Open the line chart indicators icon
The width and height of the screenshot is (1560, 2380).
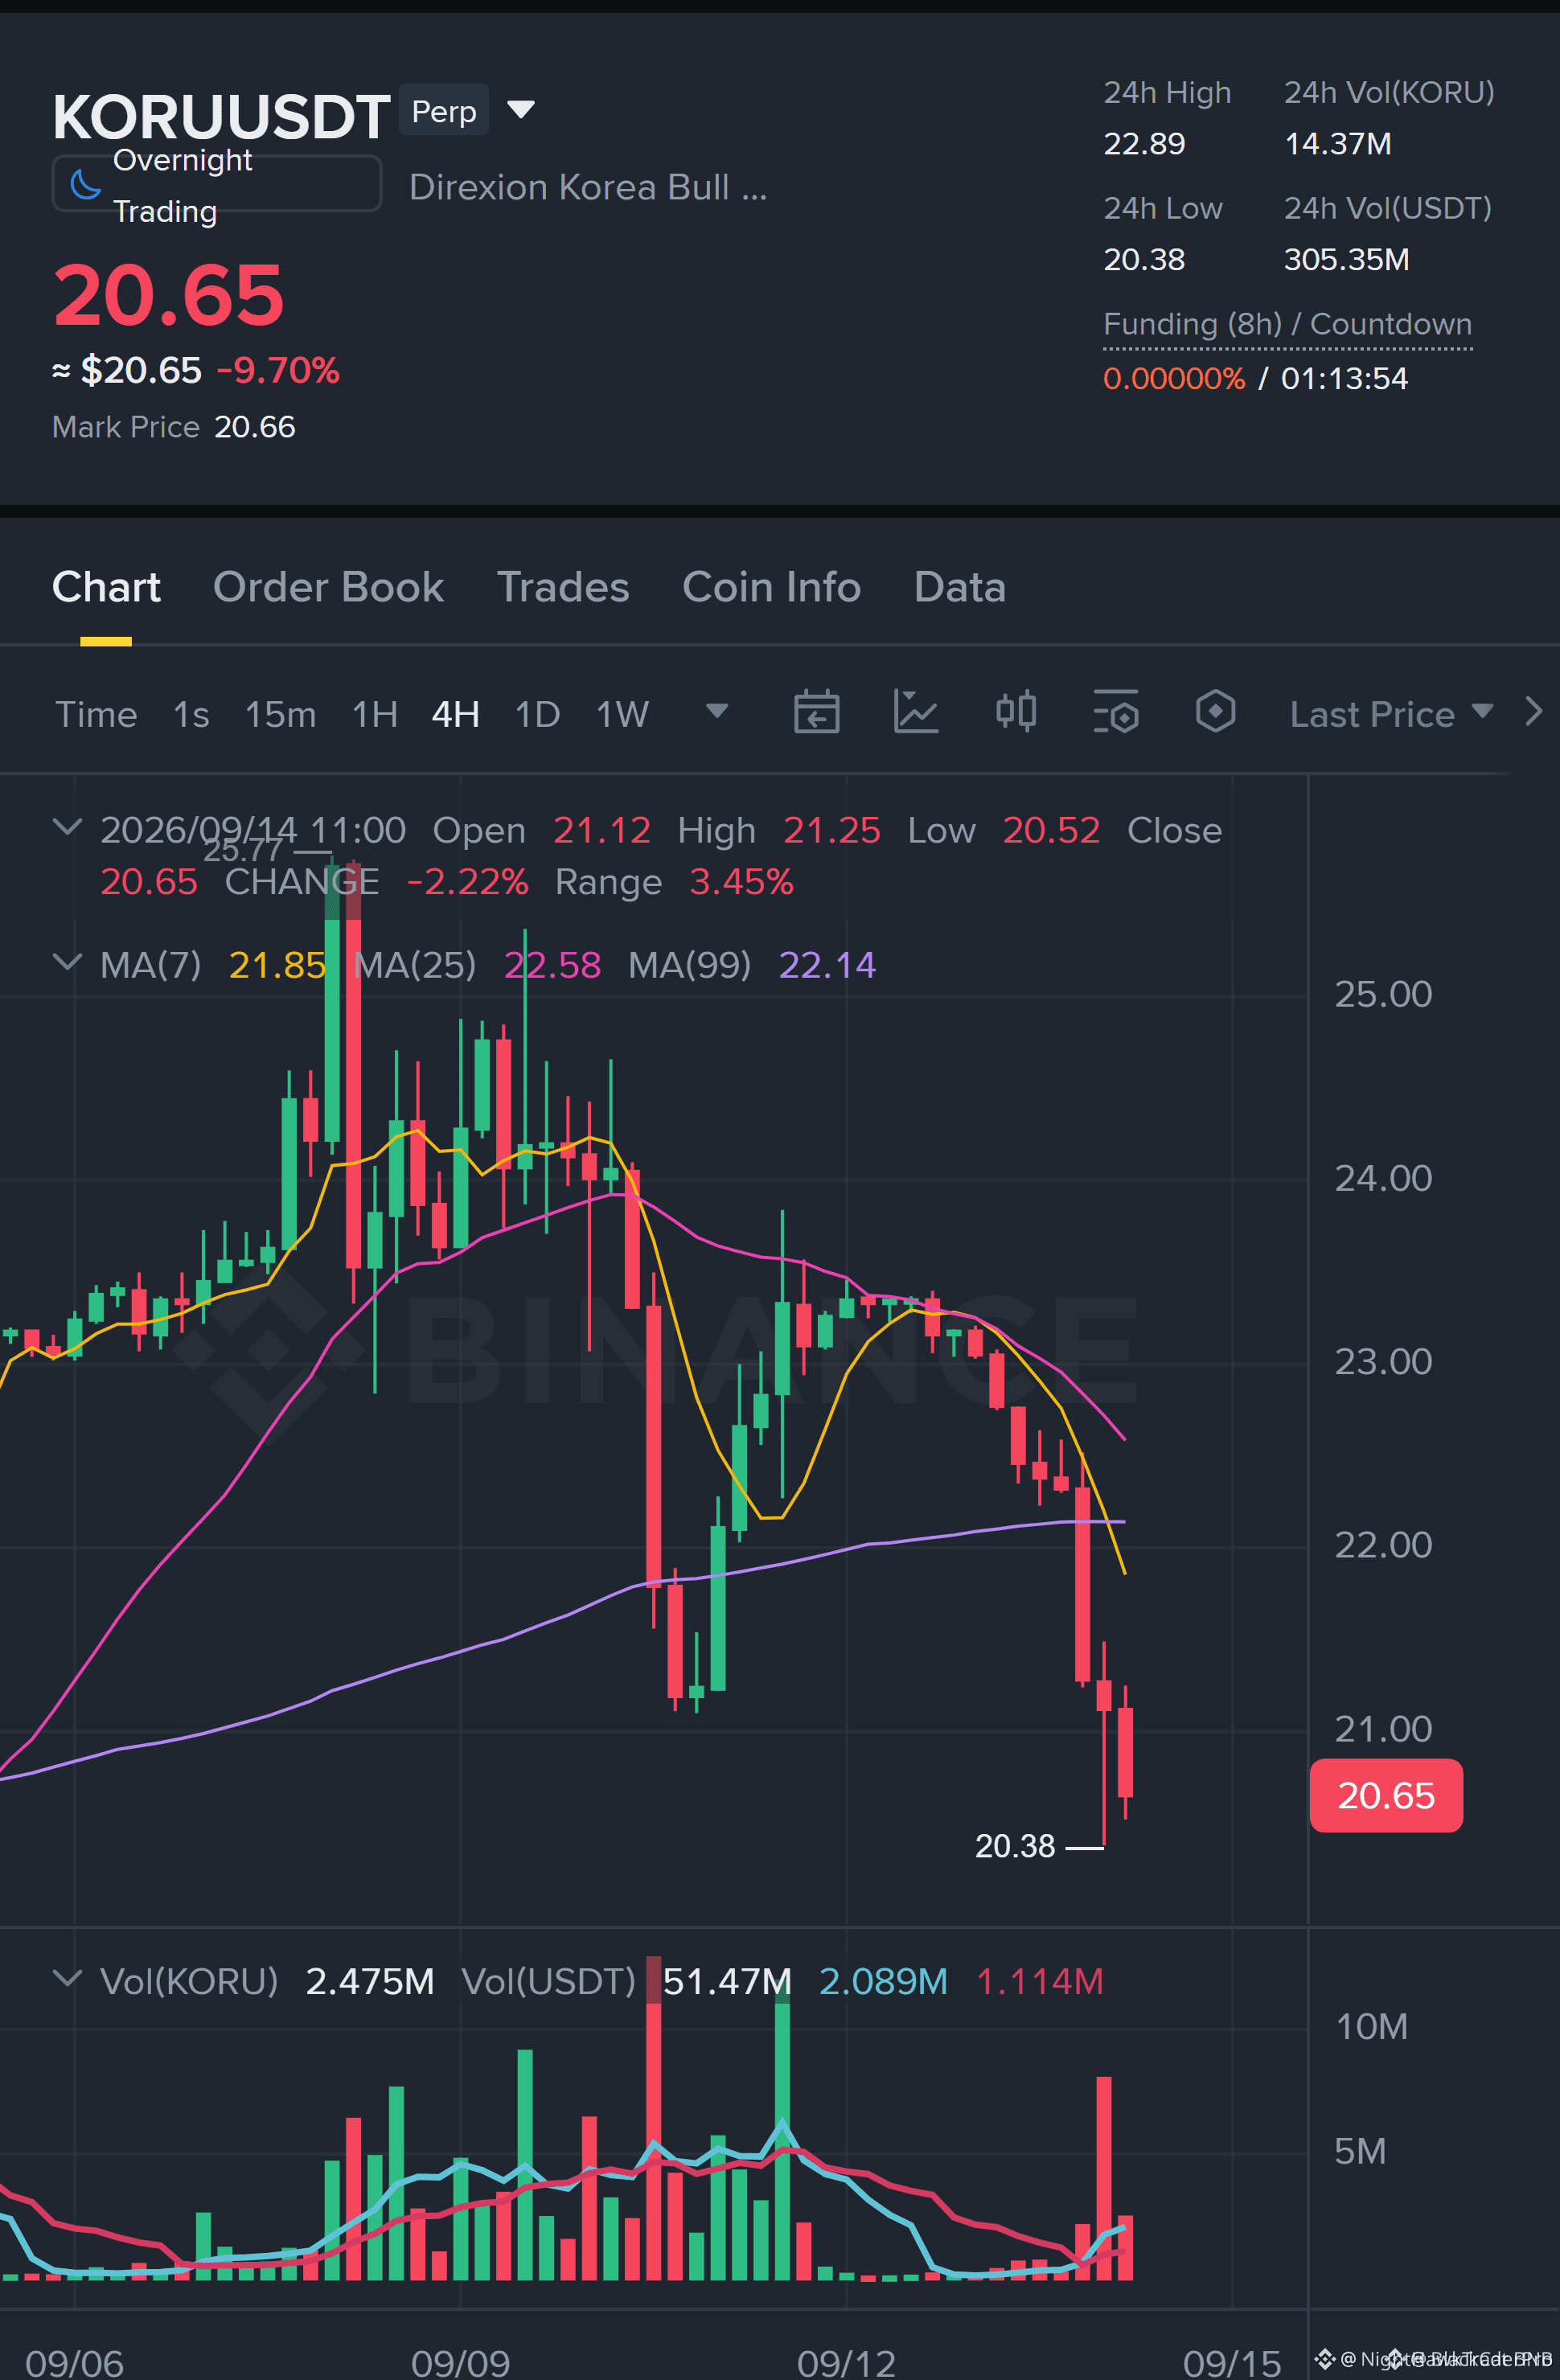pos(915,712)
